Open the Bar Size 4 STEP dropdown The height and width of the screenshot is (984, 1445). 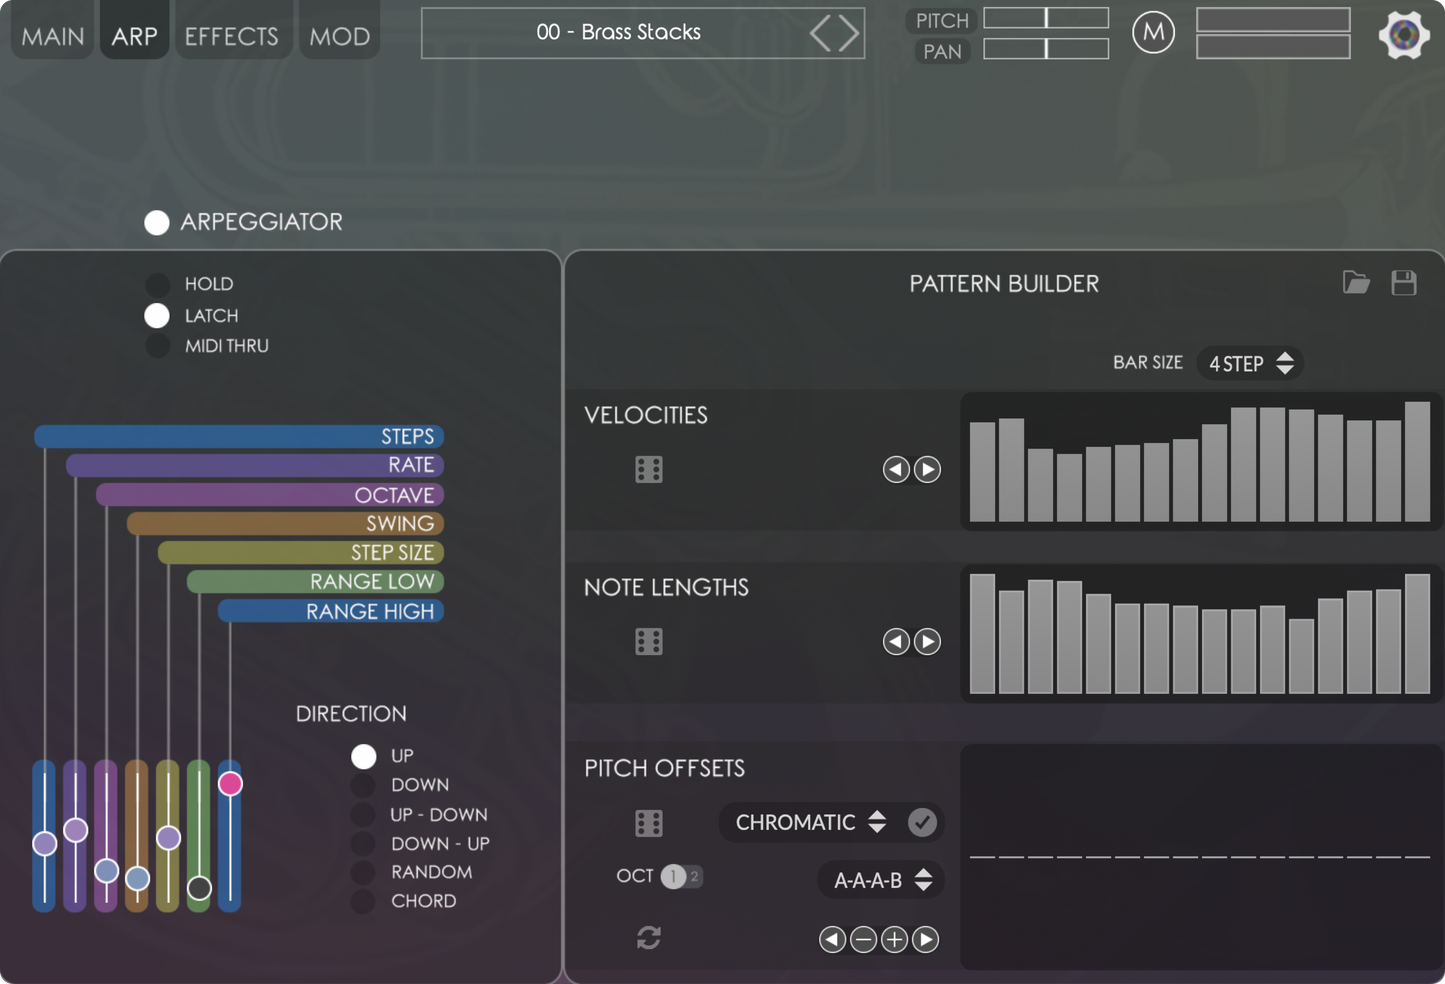point(1250,363)
